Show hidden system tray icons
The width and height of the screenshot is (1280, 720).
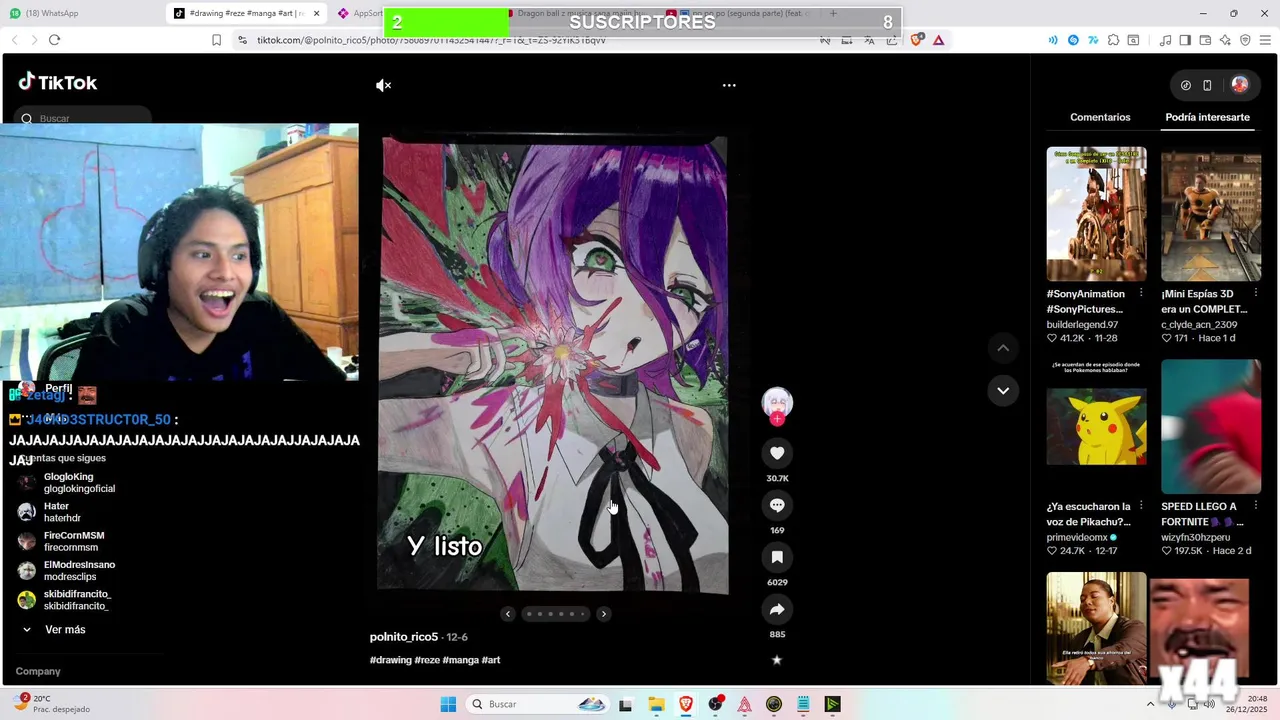point(1151,704)
